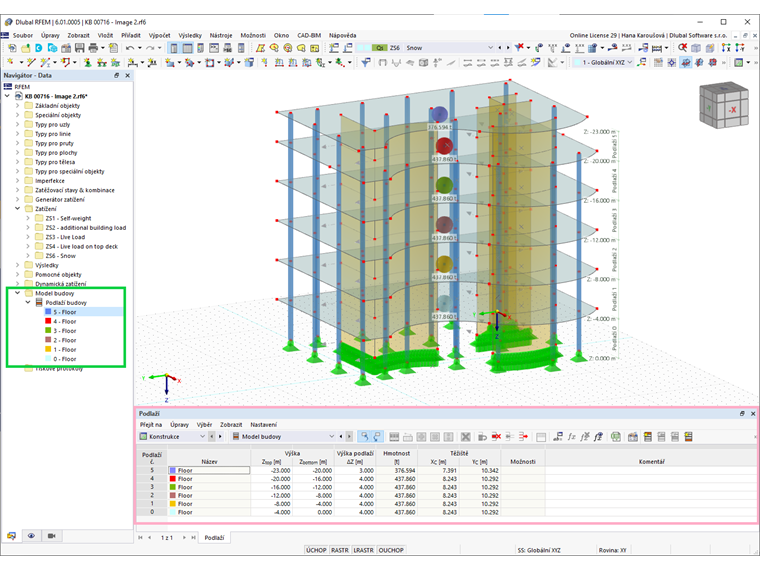Click the fx formula icon in the table toolbar

(571, 437)
